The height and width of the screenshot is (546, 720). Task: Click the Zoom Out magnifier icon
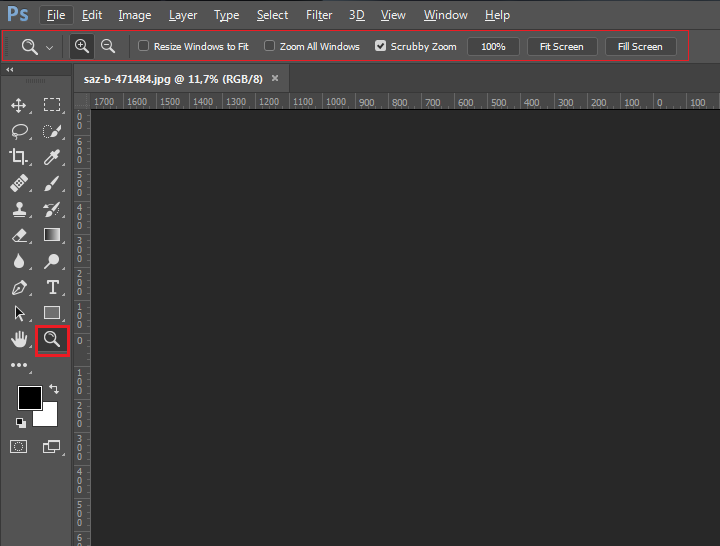108,46
